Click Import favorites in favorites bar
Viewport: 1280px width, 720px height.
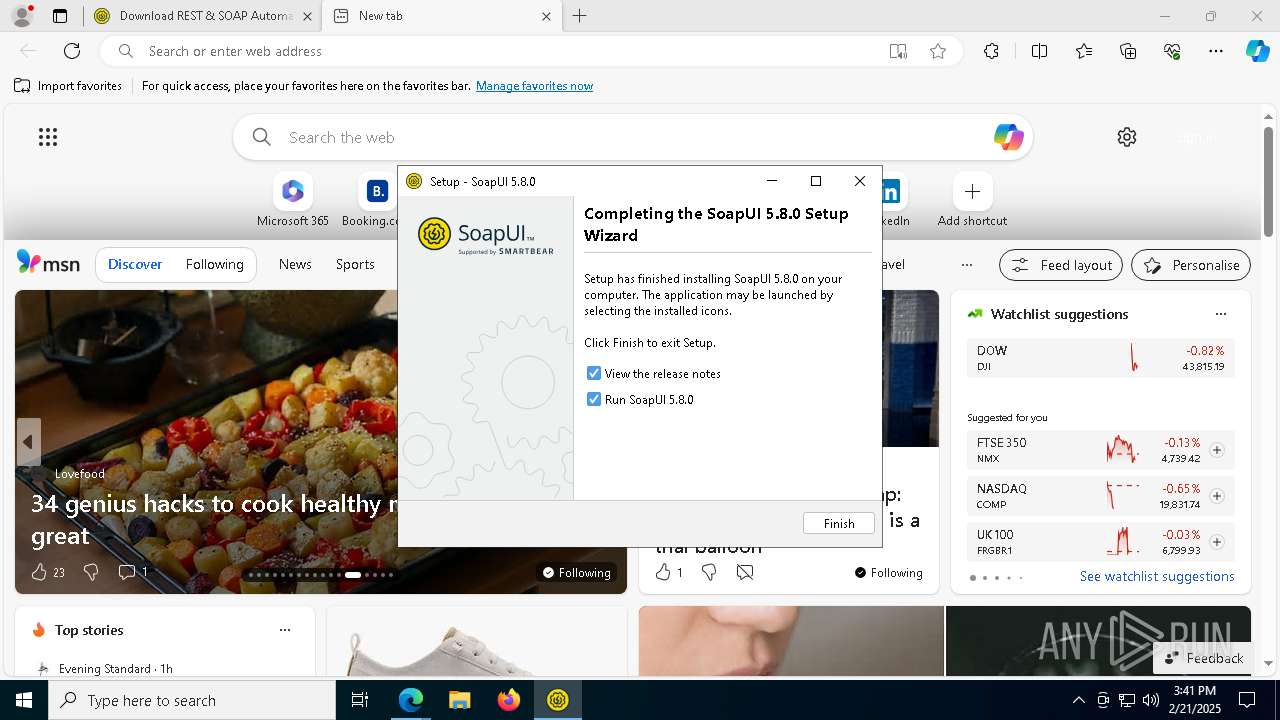click(68, 86)
